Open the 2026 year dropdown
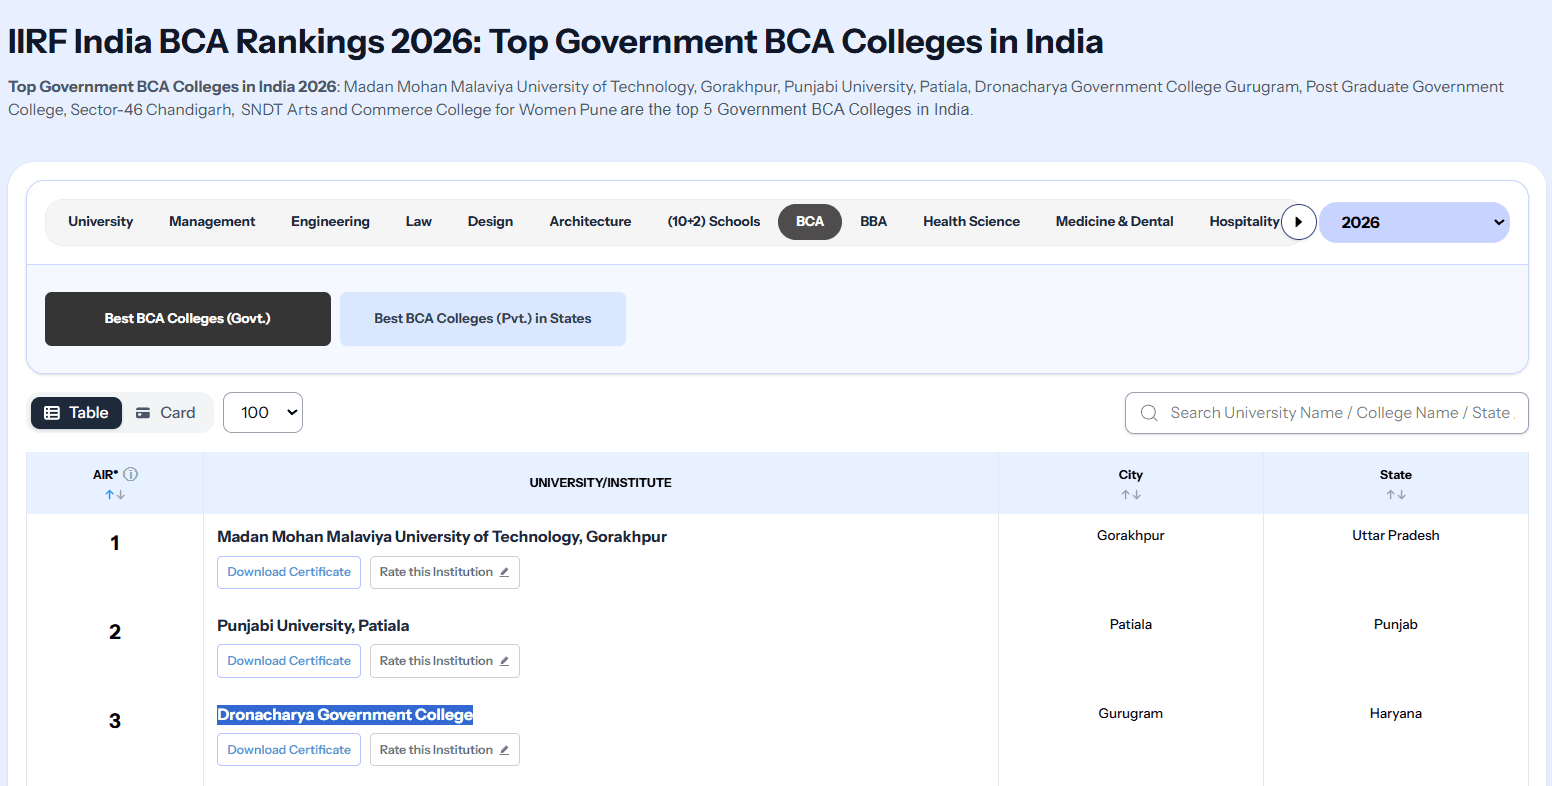Viewport: 1552px width, 786px height. click(x=1414, y=222)
